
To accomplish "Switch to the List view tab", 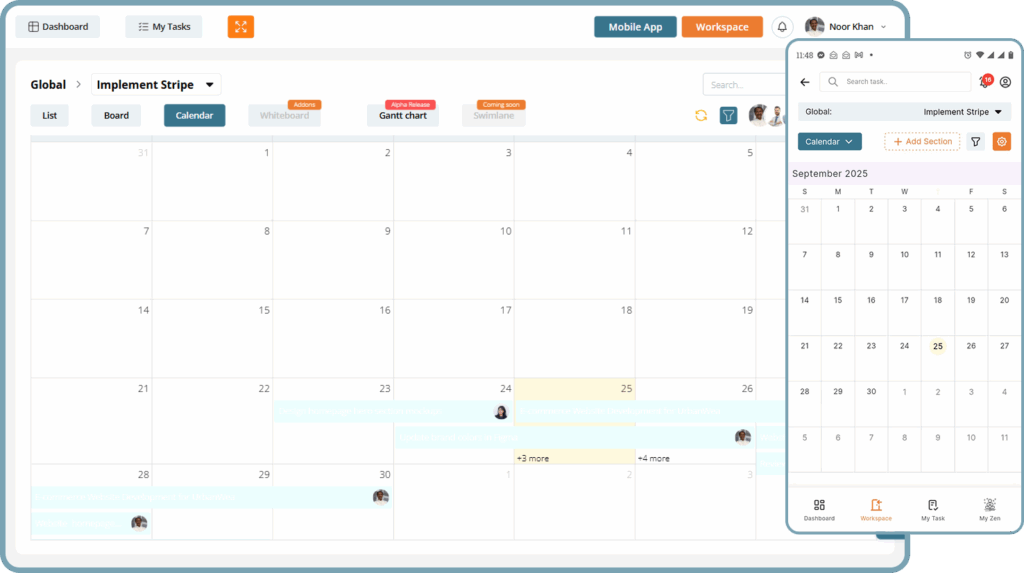I will 49,116.
